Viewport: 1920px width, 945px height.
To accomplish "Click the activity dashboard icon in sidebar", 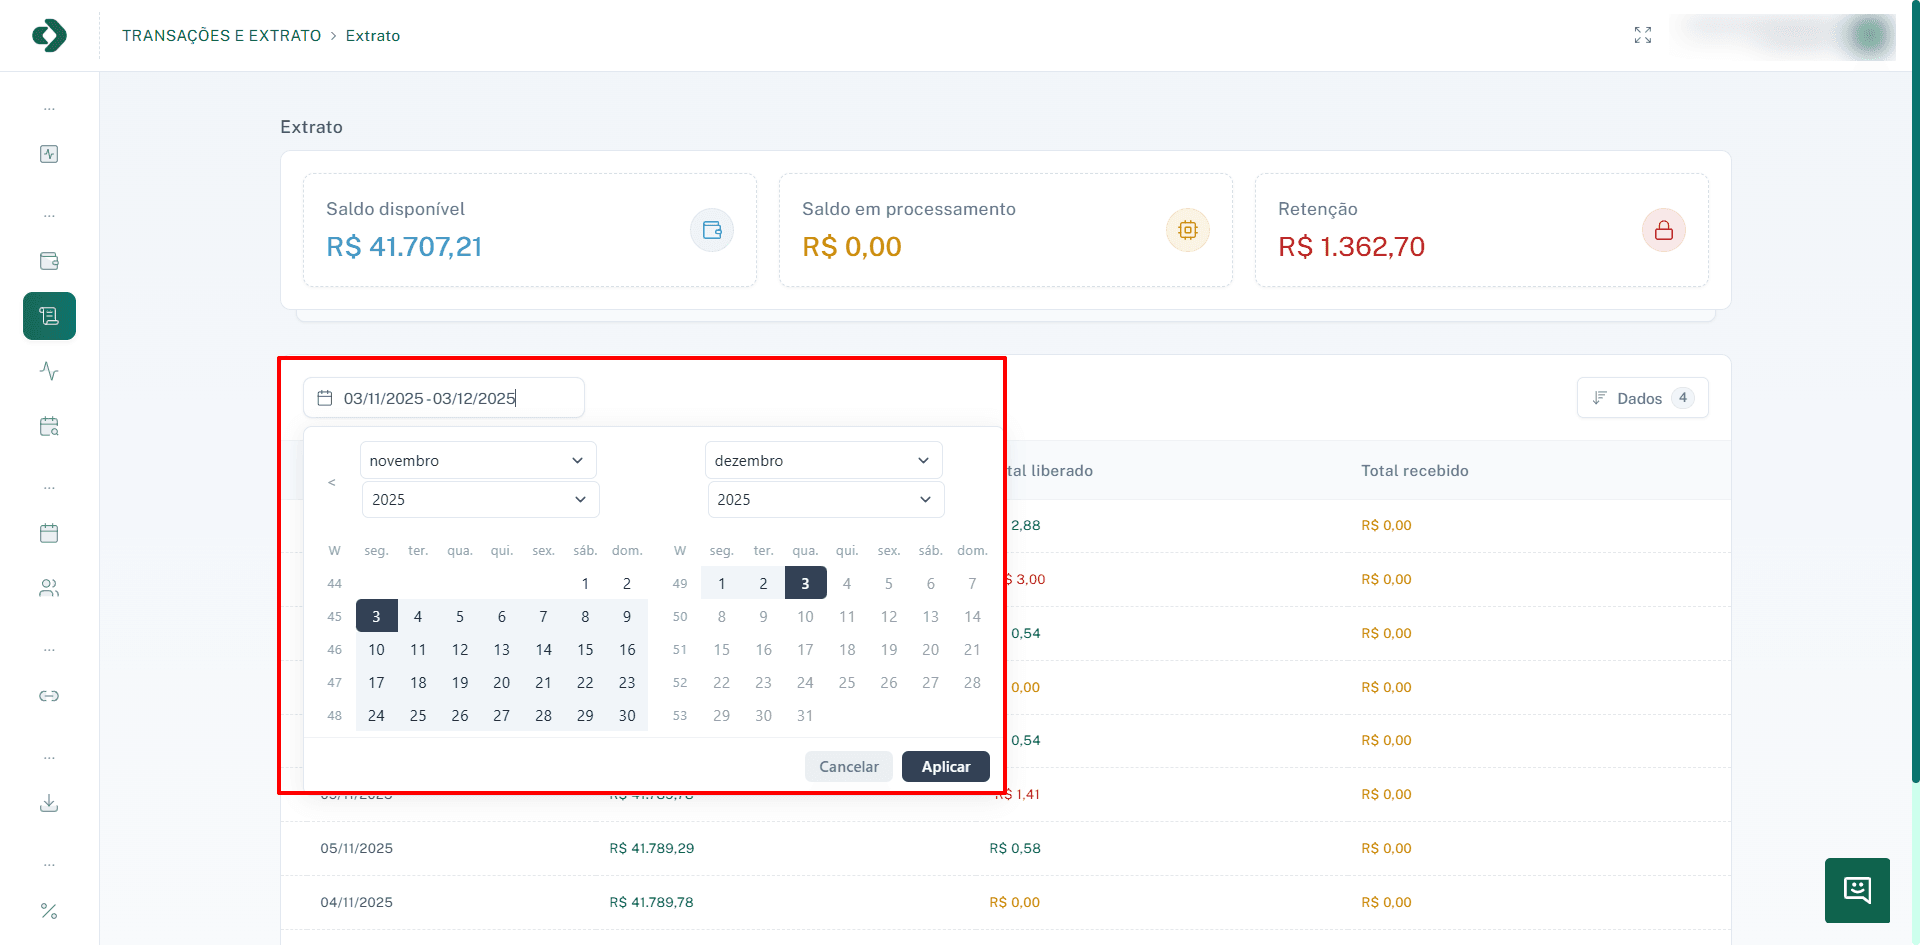I will click(x=49, y=154).
